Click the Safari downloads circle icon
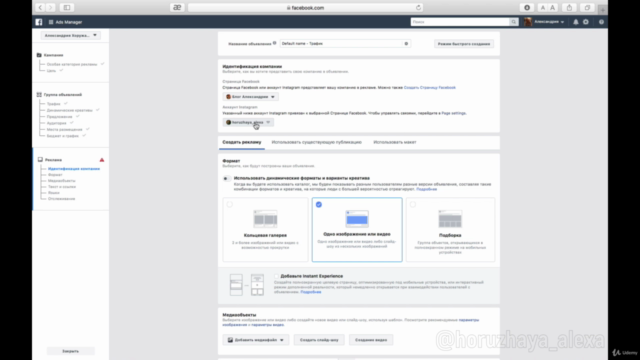Screen dimensions: 640x360 (x=527, y=7)
